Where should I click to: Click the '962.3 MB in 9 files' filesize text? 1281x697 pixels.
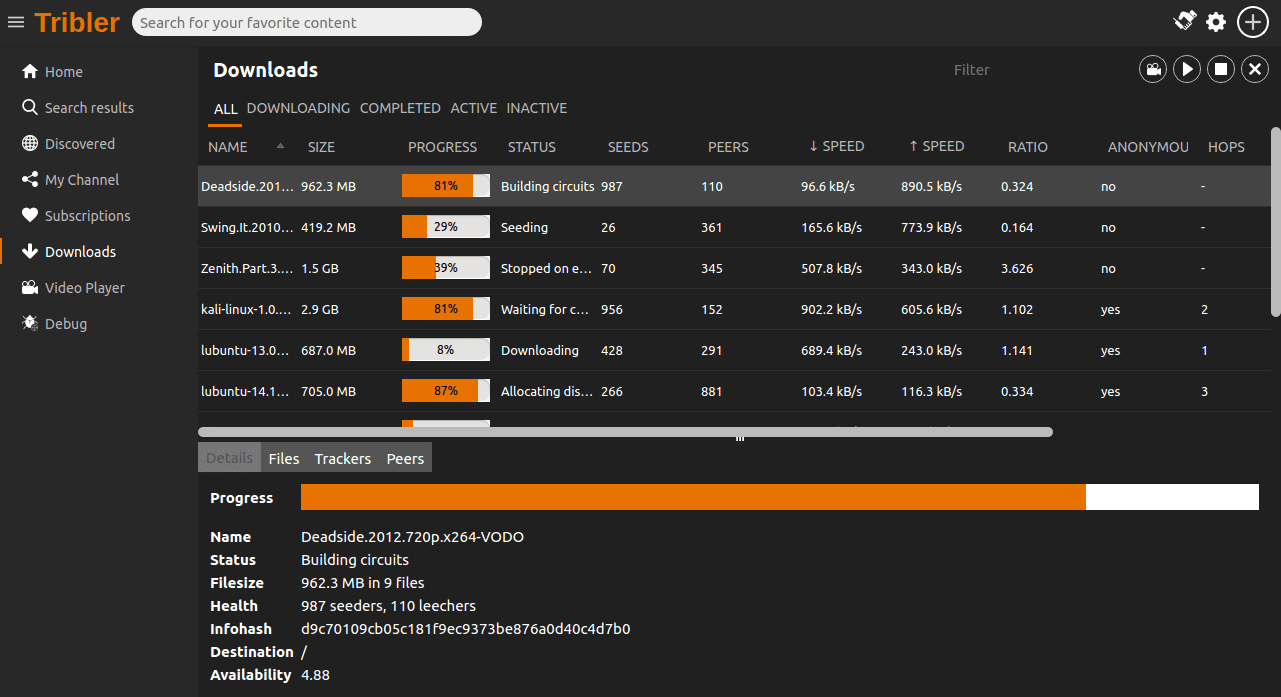click(x=362, y=583)
